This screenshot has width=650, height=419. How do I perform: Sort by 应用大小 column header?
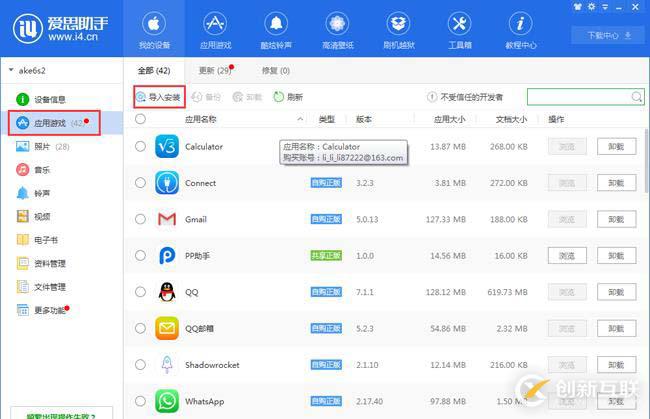pyautogui.click(x=449, y=119)
